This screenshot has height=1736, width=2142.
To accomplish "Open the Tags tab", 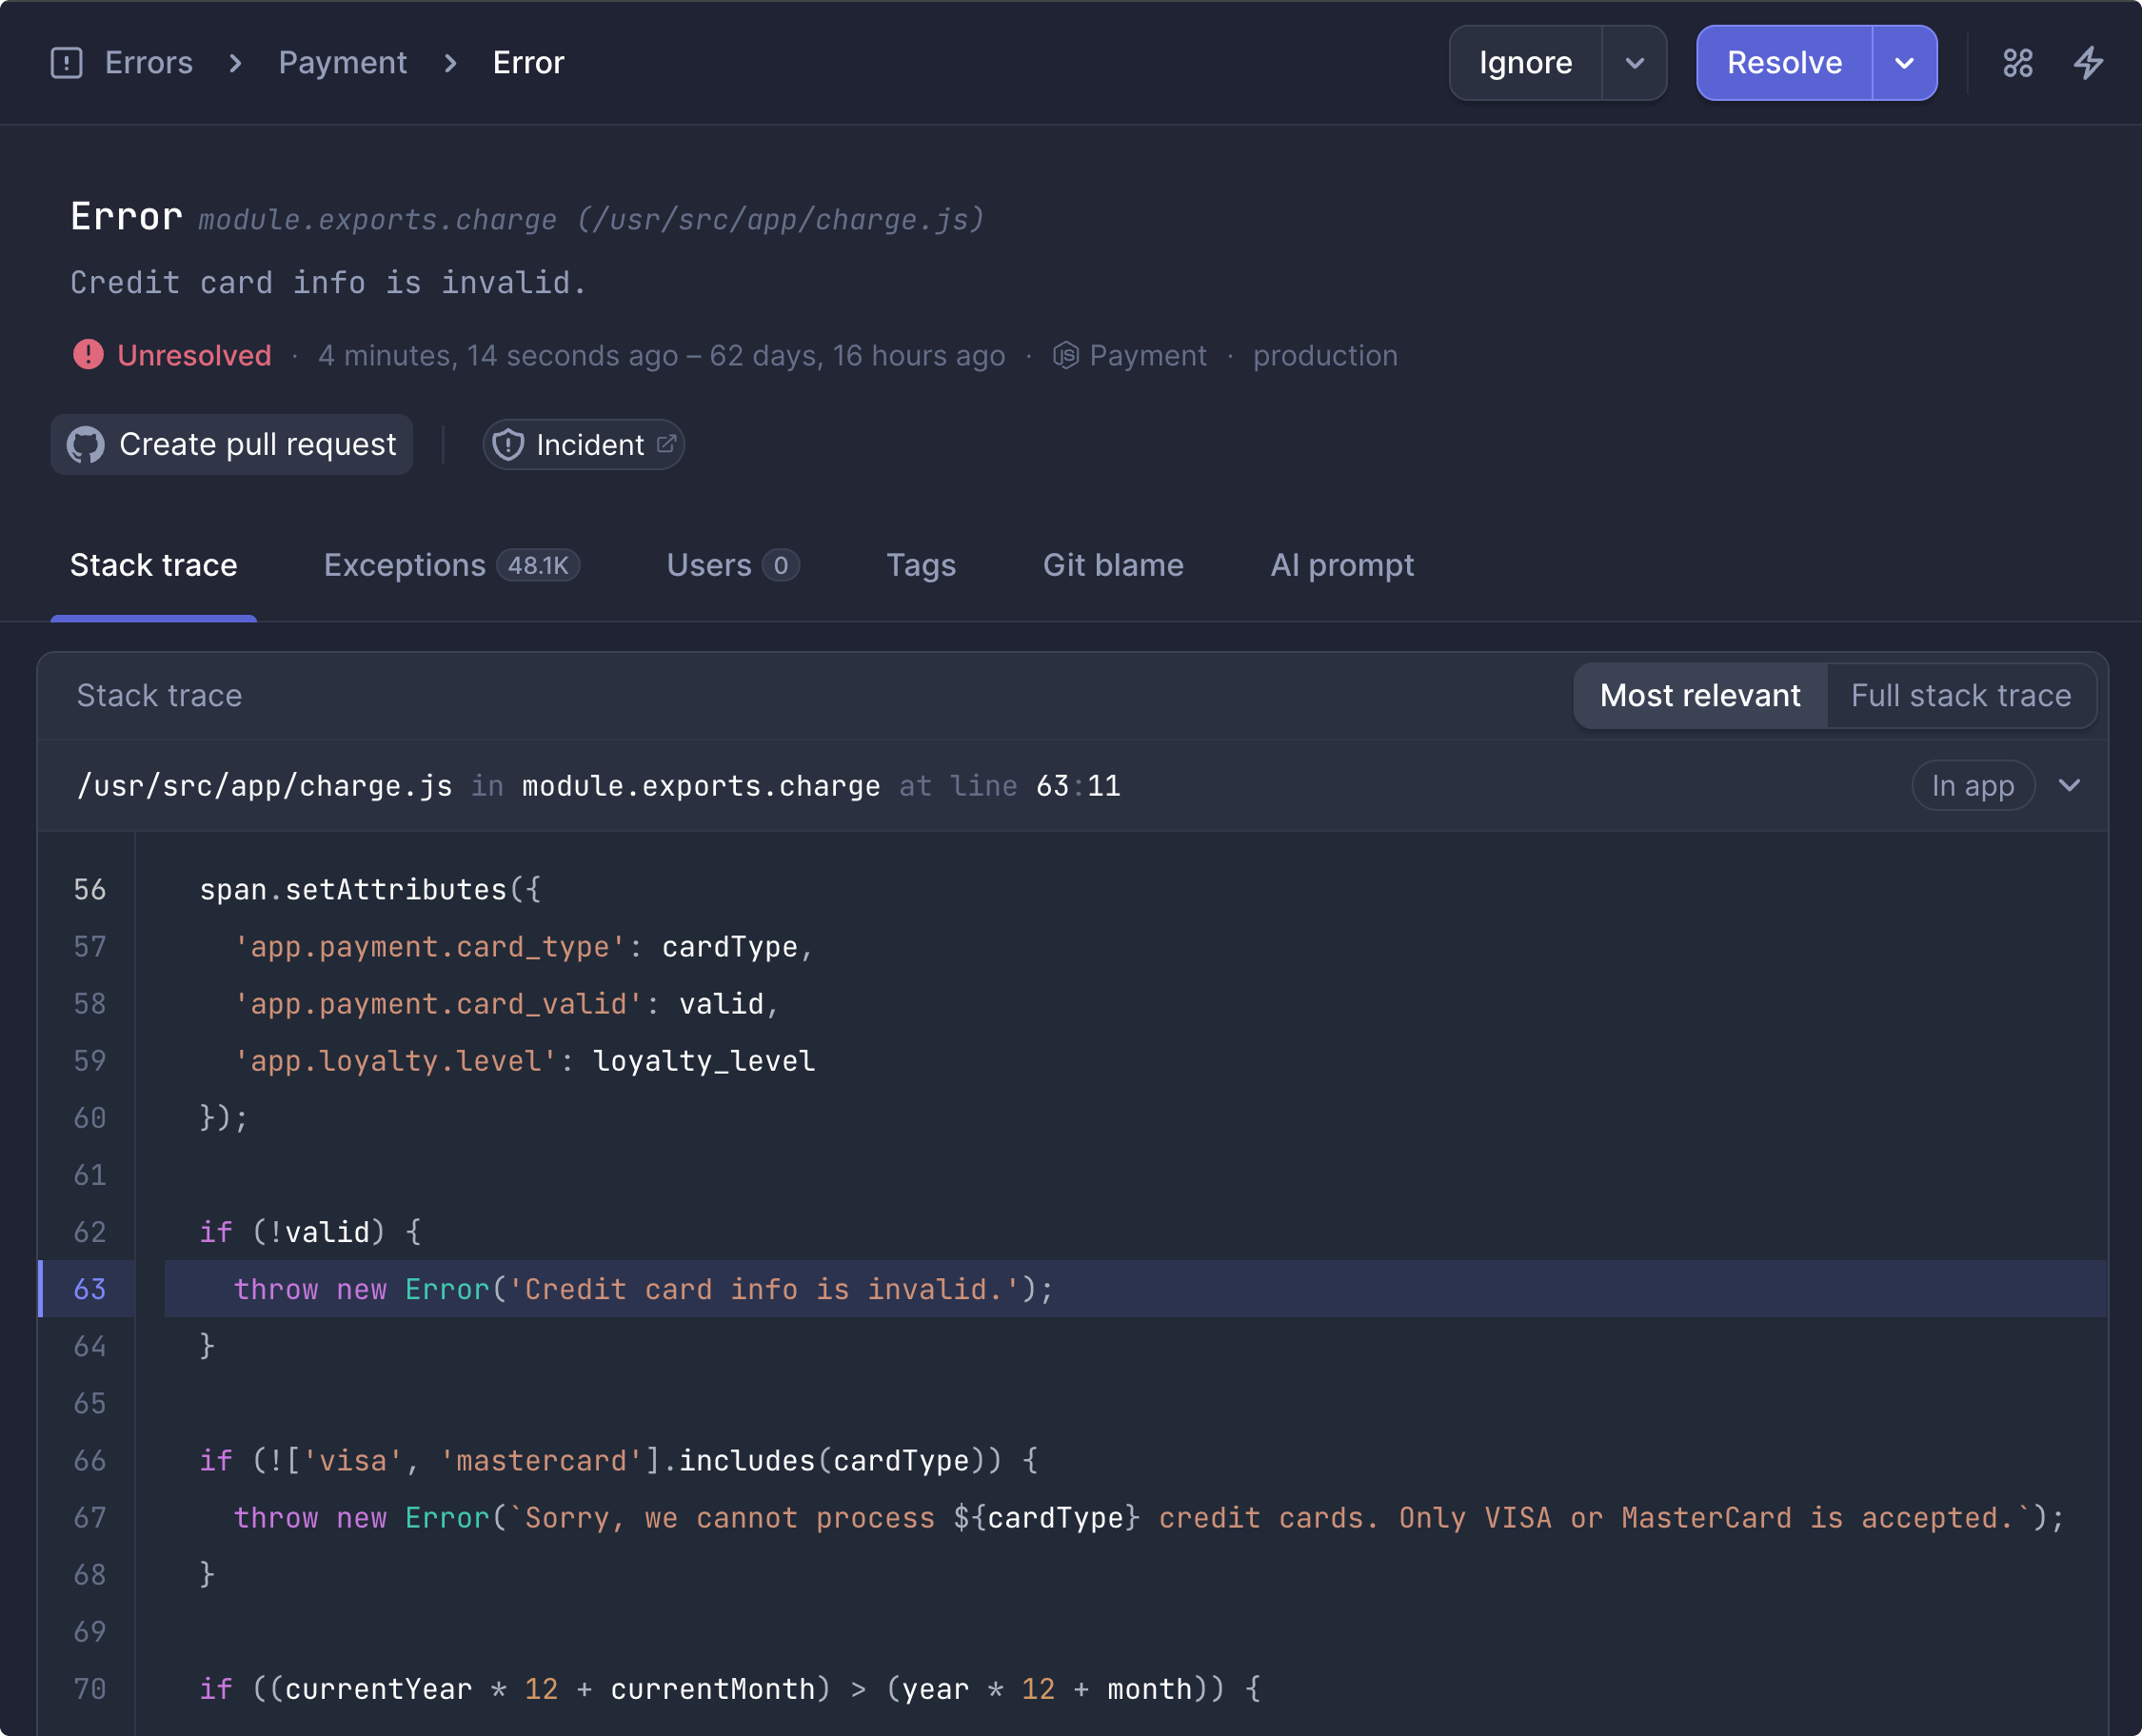I will [921, 566].
